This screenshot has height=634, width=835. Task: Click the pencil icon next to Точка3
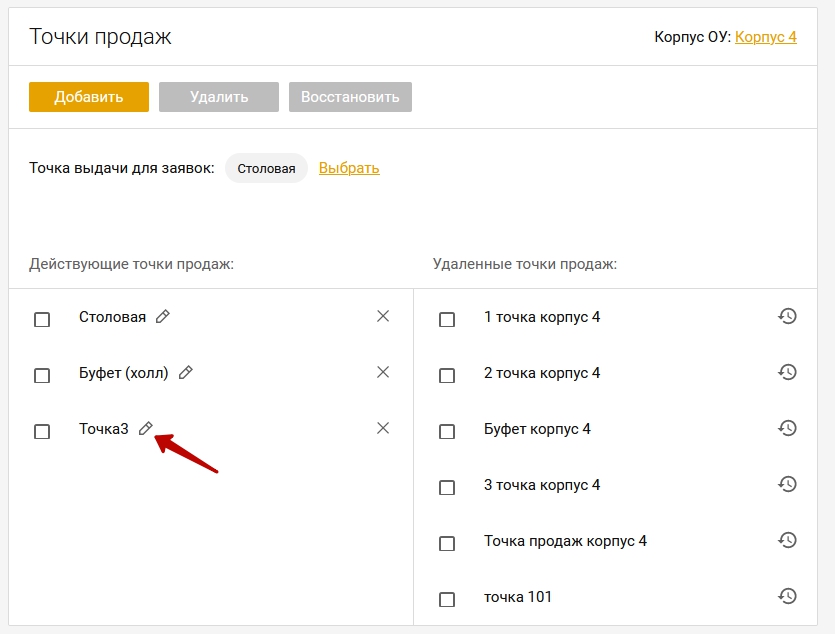pyautogui.click(x=146, y=429)
